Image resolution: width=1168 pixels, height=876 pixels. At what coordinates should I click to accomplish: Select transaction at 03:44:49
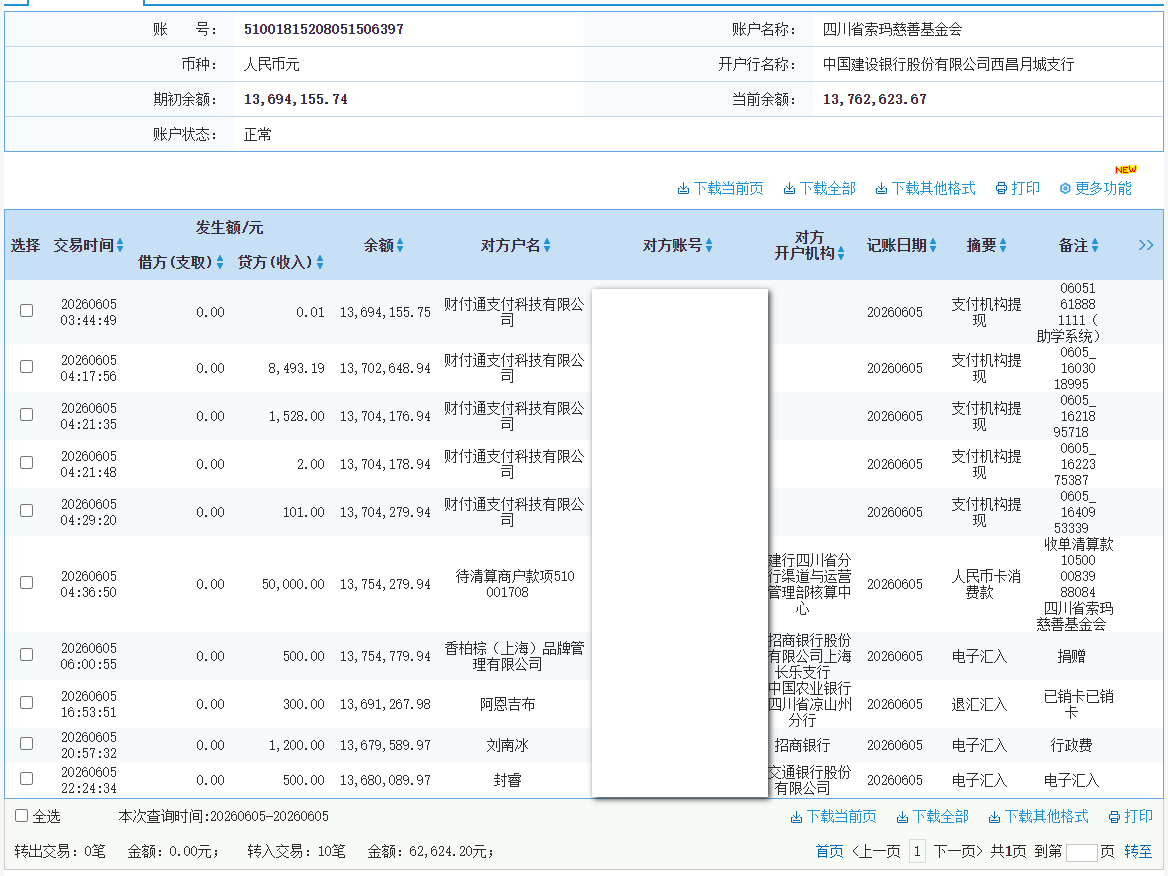pyautogui.click(x=27, y=311)
